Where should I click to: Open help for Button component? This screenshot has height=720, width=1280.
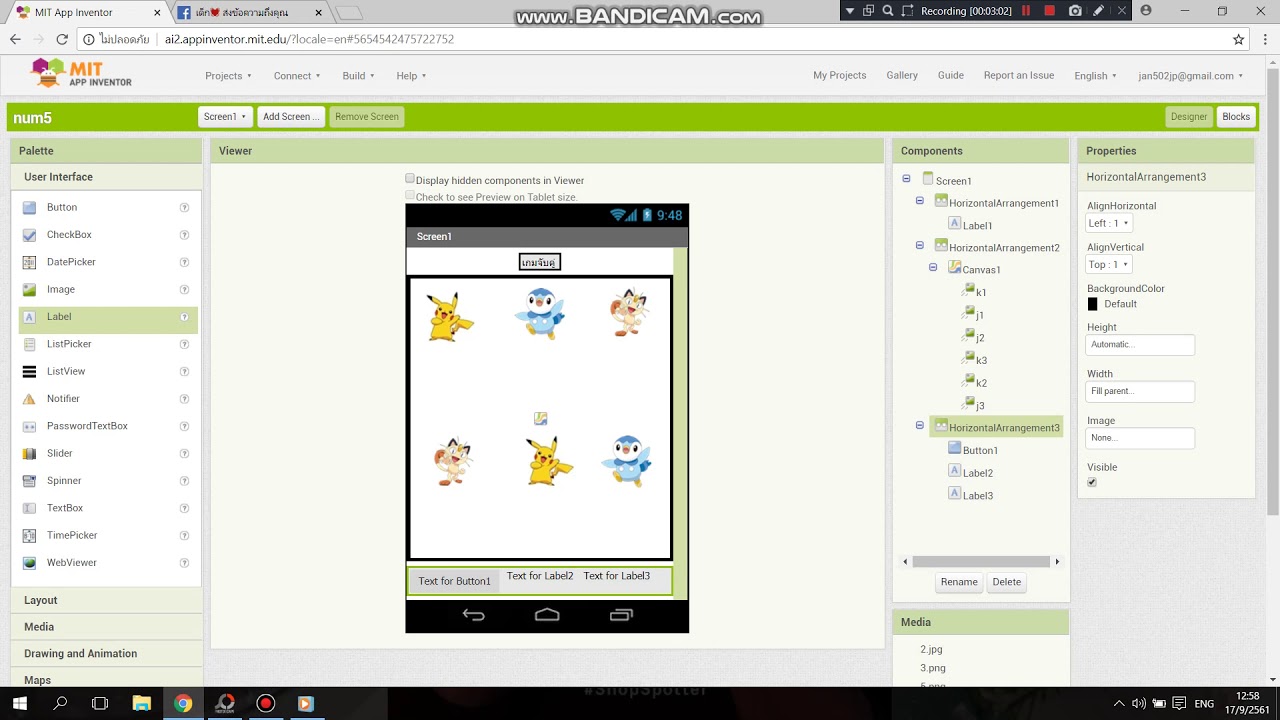pos(184,207)
